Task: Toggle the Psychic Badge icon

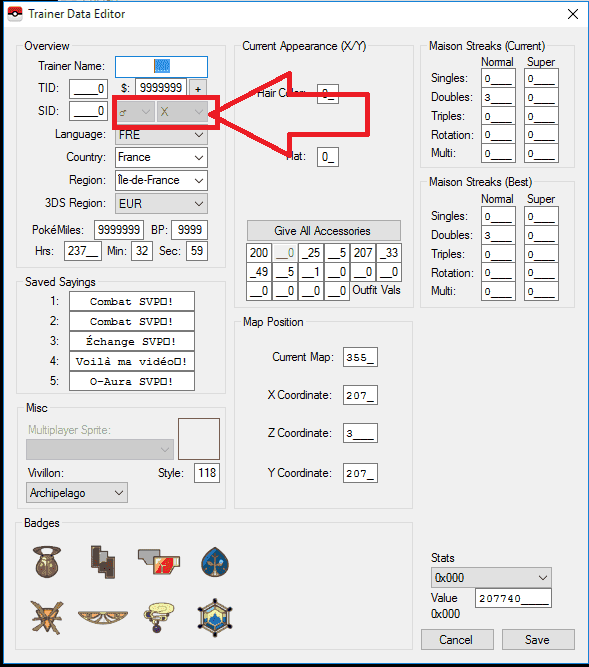Action: 159,617
